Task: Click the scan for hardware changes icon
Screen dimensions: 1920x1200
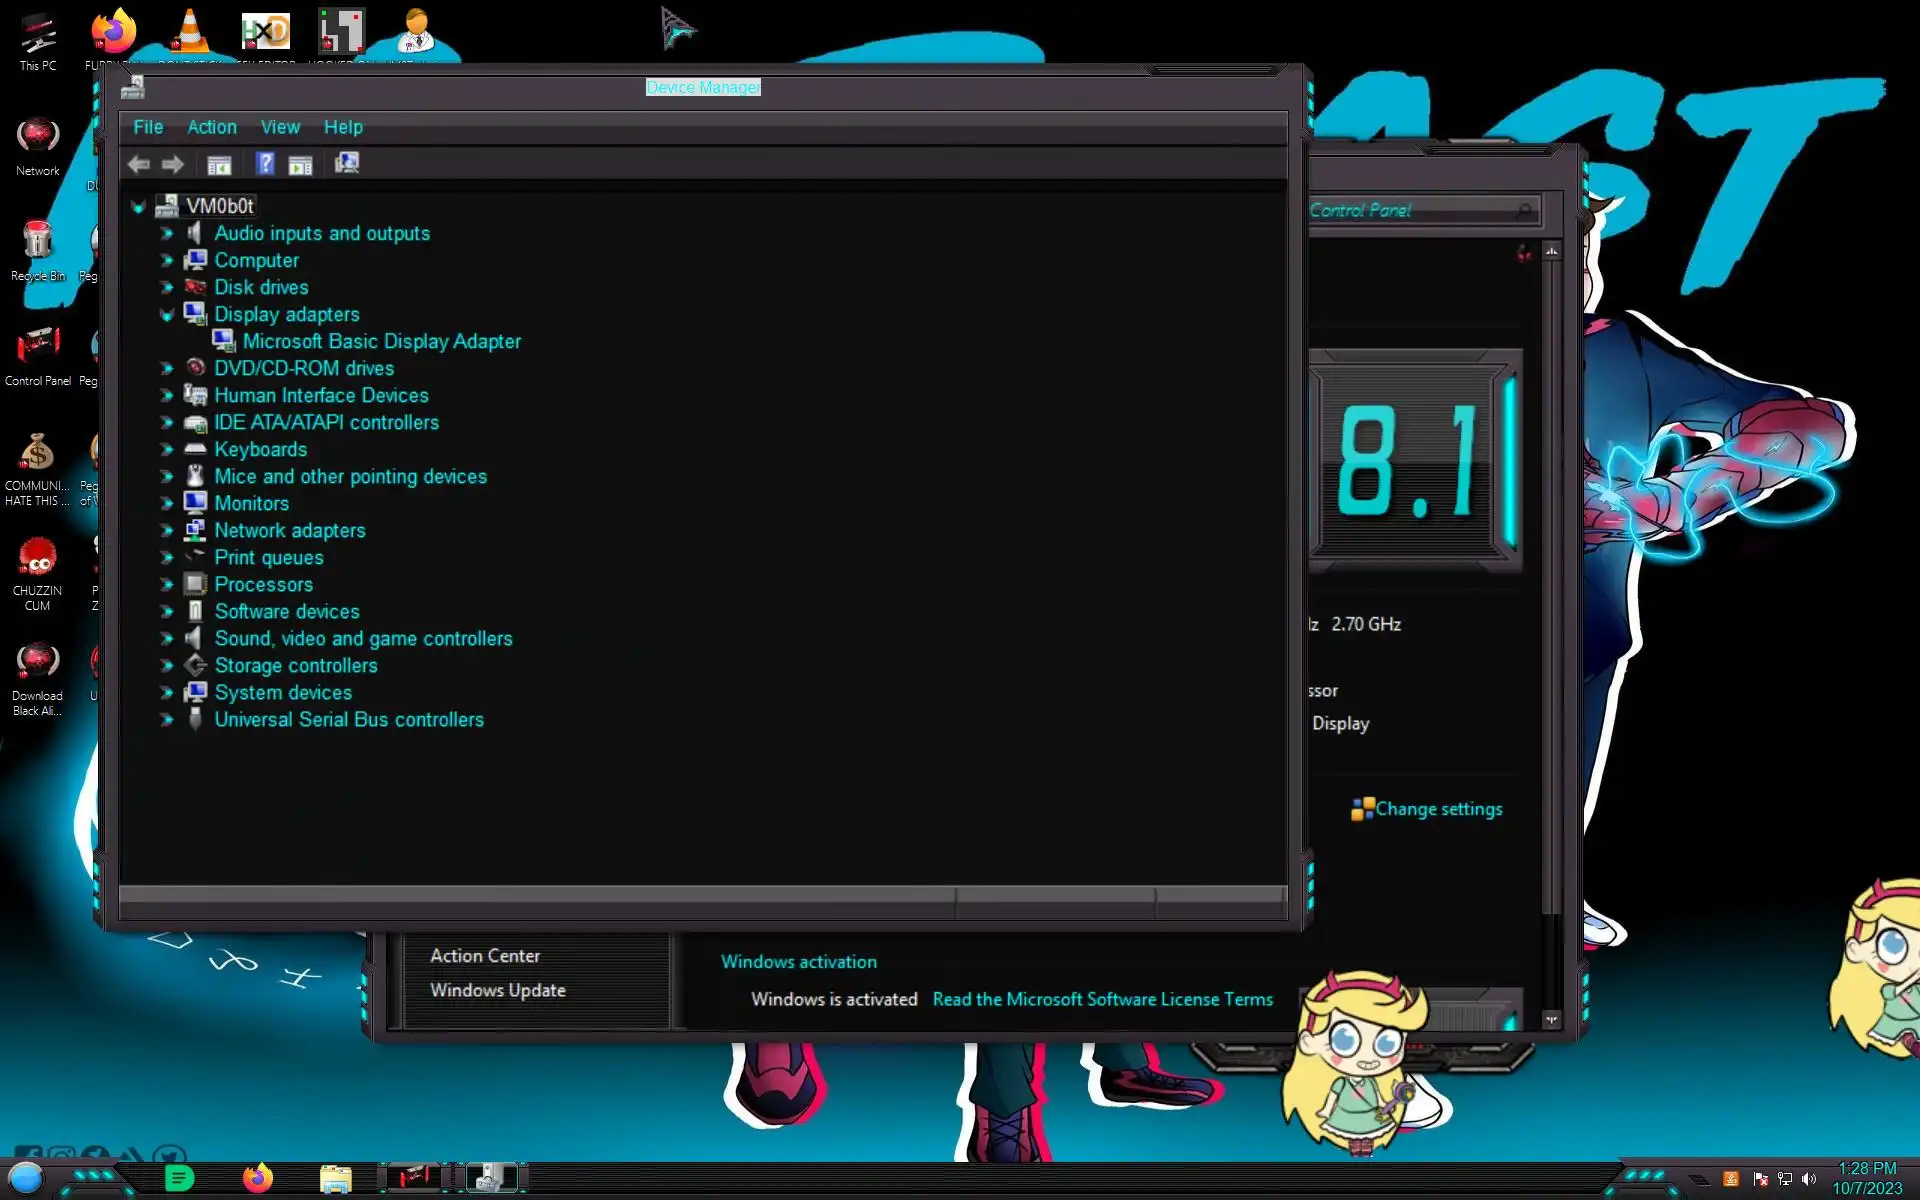Action: coord(347,163)
